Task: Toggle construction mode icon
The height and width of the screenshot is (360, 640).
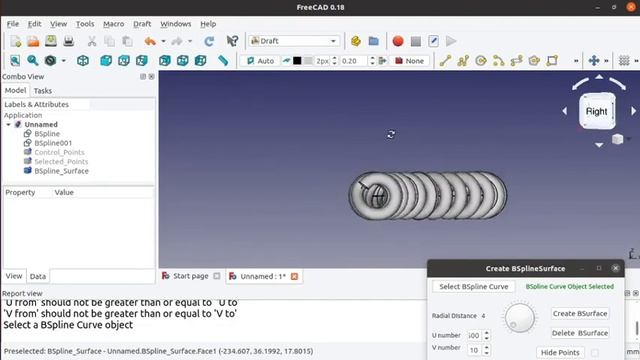Action: point(287,61)
